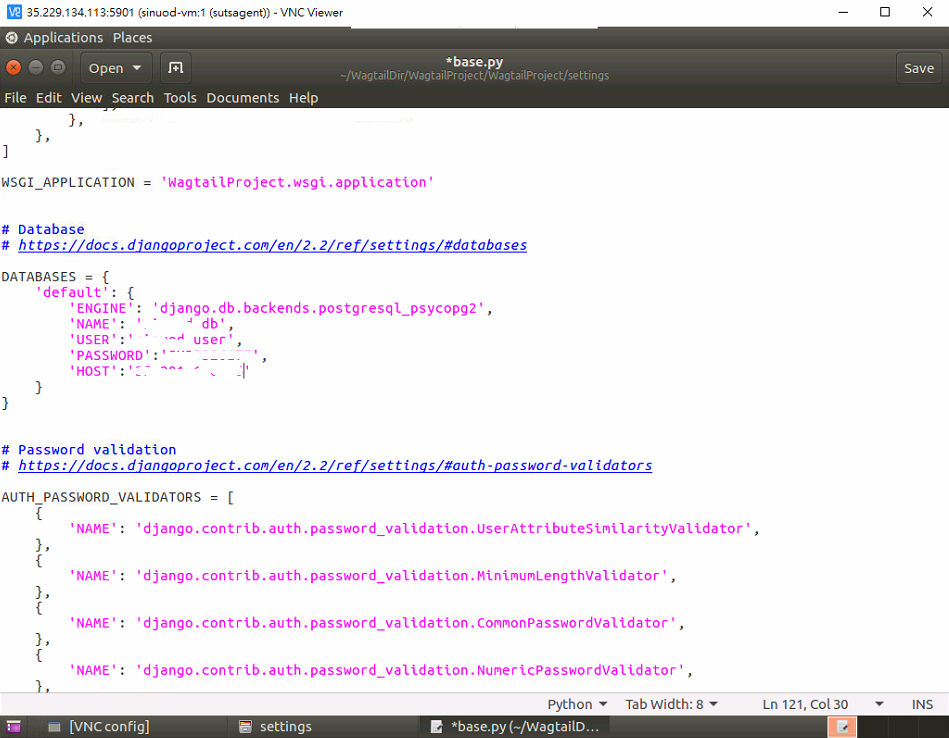
Task: Open the Places menu
Action: point(132,38)
